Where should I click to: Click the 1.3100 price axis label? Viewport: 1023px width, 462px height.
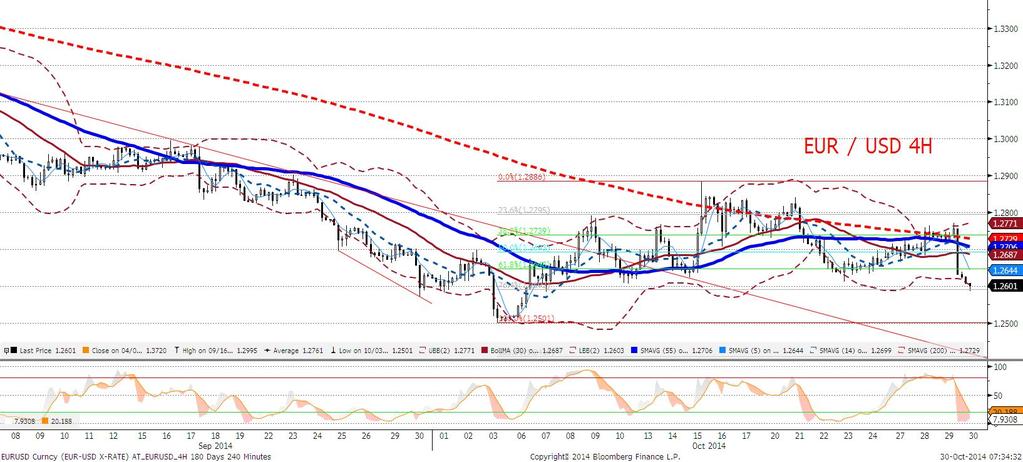click(1004, 102)
